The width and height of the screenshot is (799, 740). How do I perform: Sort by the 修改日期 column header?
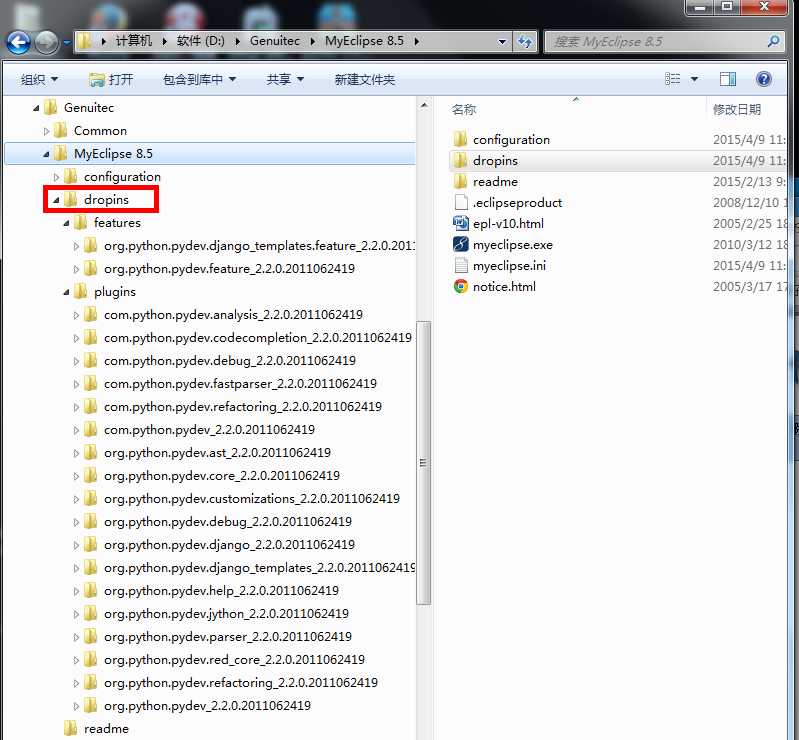736,109
